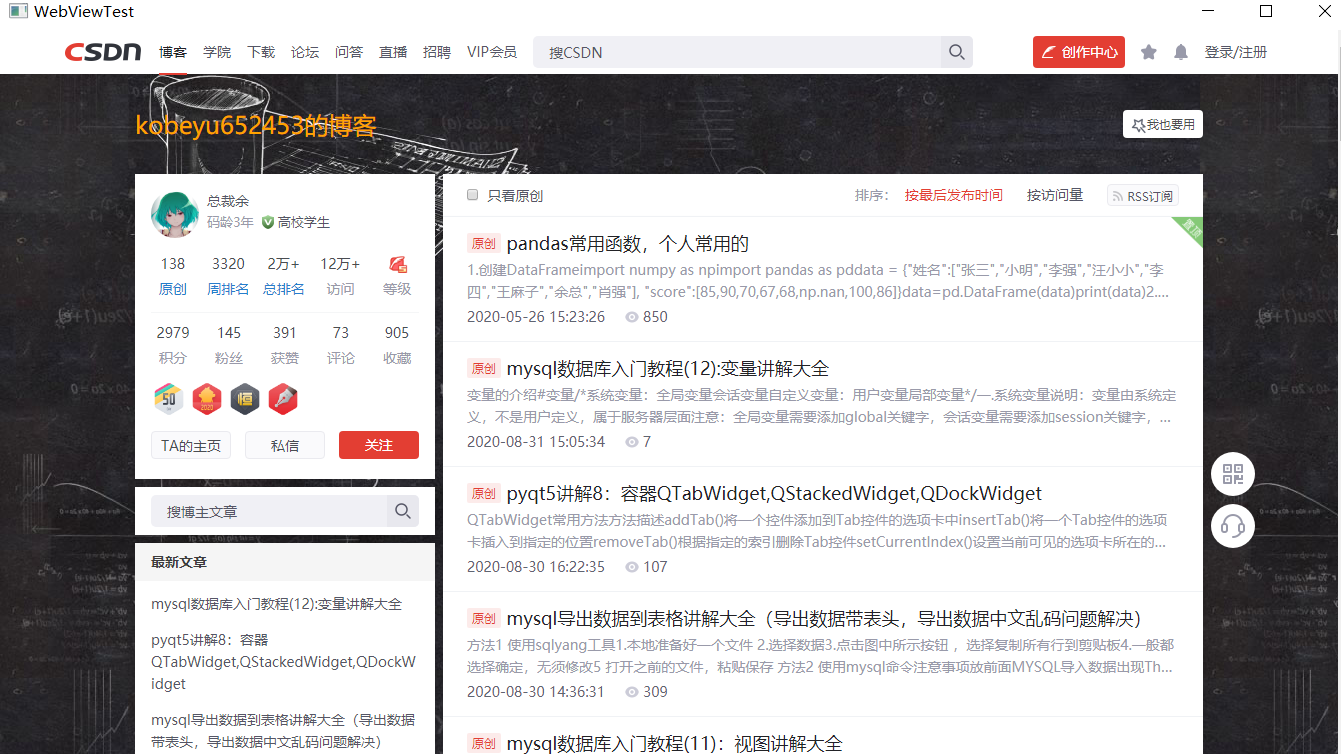Click the 我也要用 button
This screenshot has width=1341, height=754.
[x=1162, y=123]
